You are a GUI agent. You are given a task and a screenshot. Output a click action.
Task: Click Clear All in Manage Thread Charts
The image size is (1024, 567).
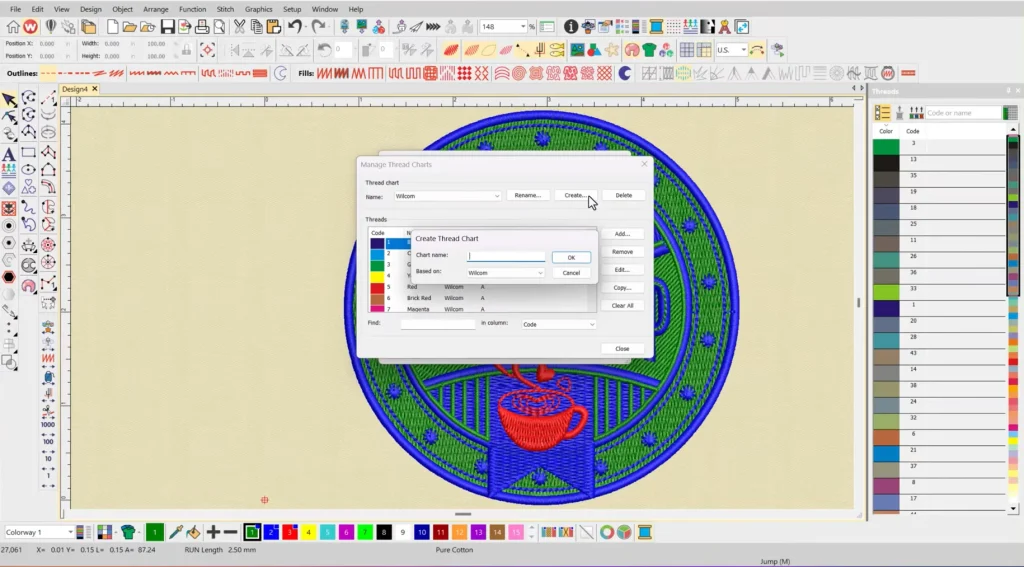[x=622, y=306]
